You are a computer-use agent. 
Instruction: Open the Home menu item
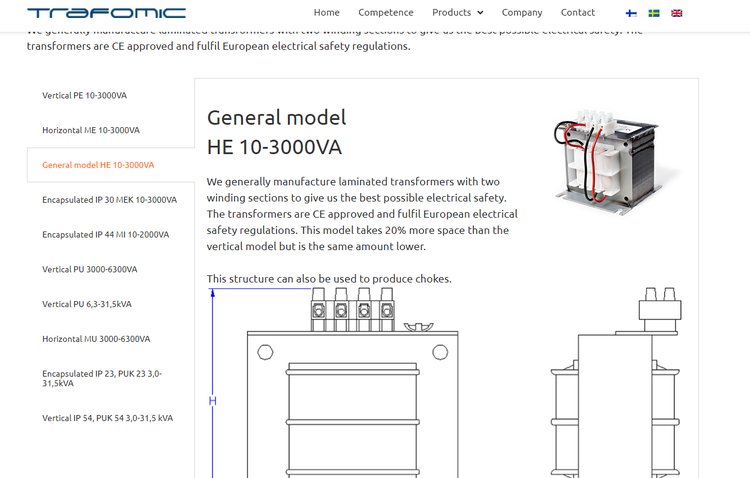click(x=326, y=13)
